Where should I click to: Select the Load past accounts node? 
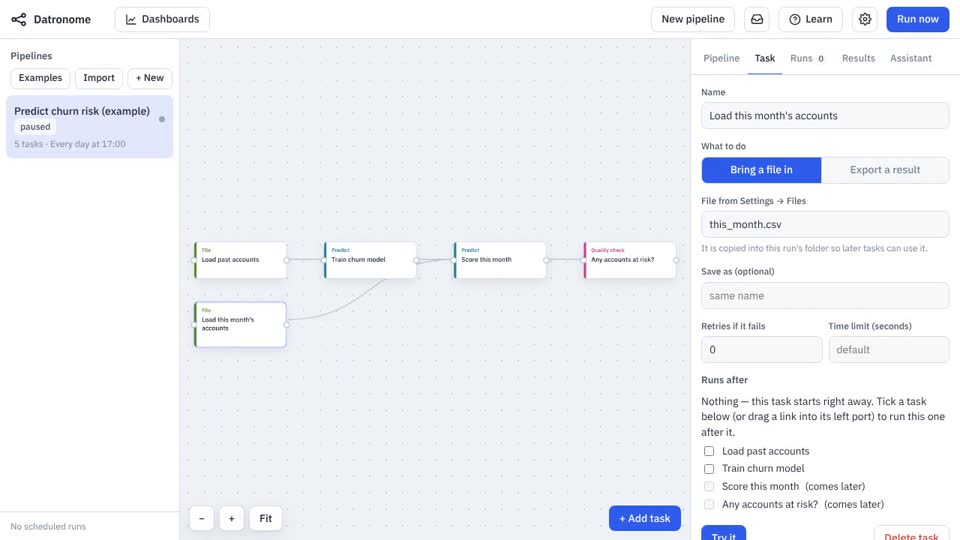tap(241, 260)
